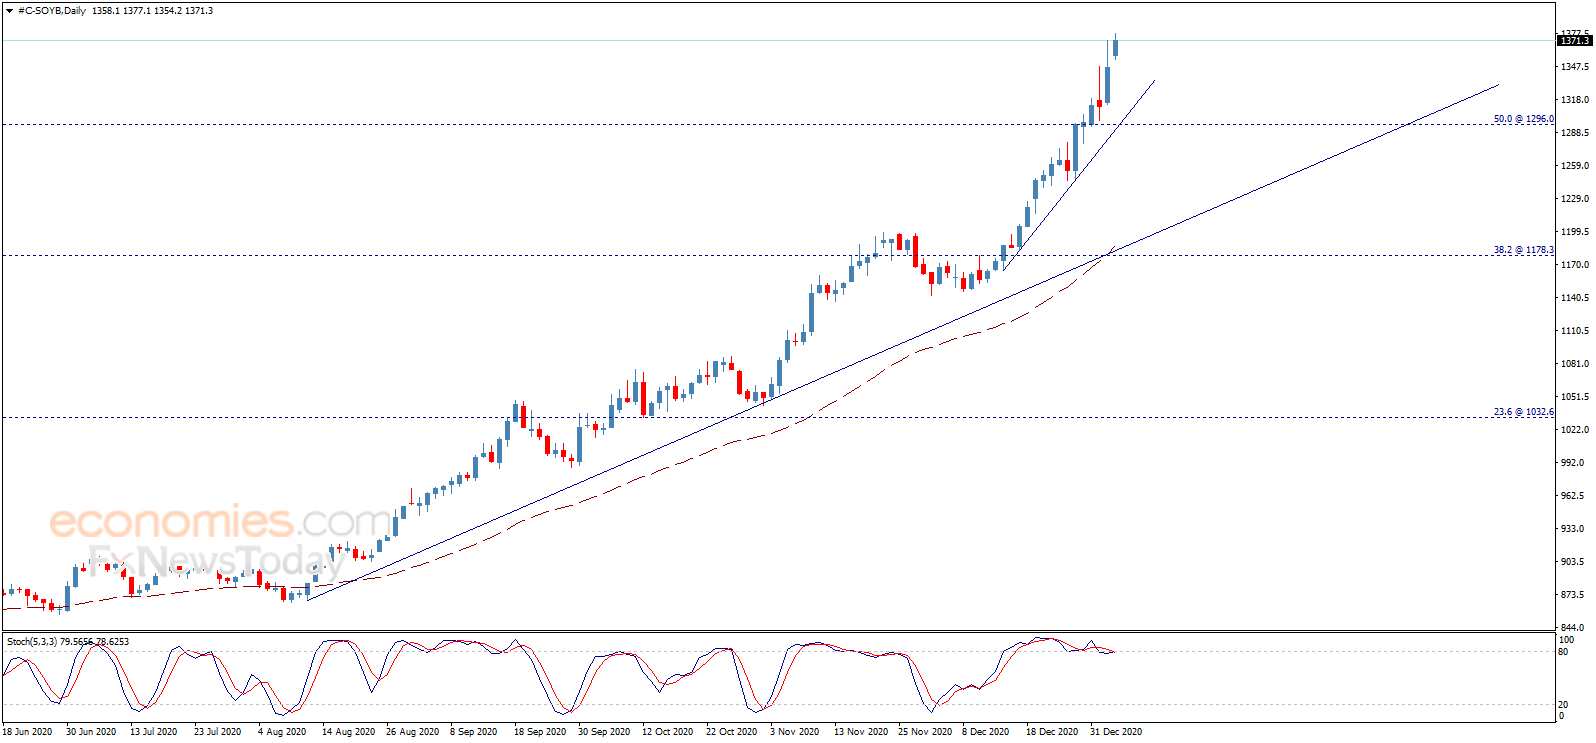Click the latest candlestick at the chart top
This screenshot has width=1596, height=743.
tap(1115, 45)
